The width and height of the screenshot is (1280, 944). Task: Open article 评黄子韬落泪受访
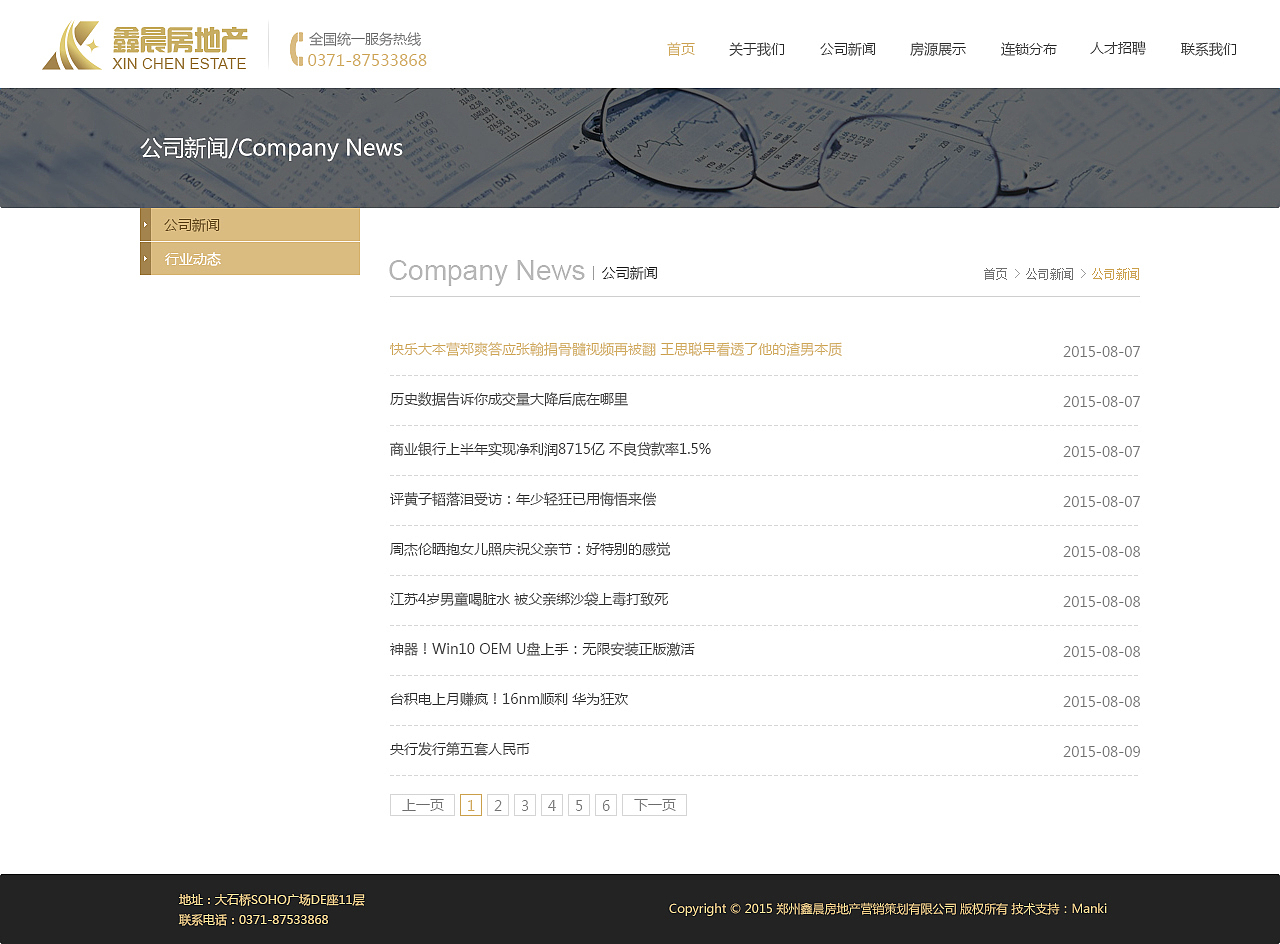[x=523, y=499]
